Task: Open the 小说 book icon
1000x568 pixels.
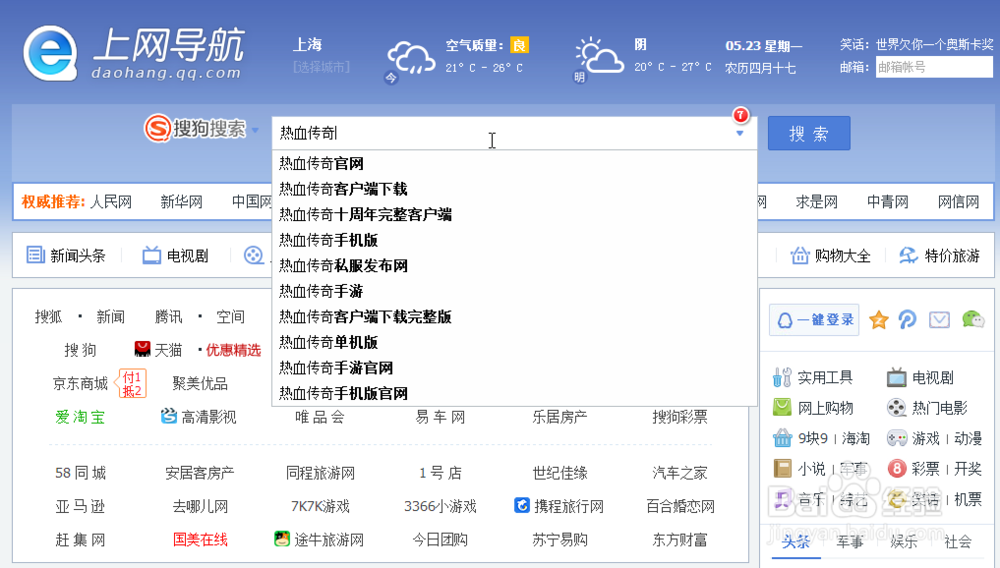Action: point(782,469)
